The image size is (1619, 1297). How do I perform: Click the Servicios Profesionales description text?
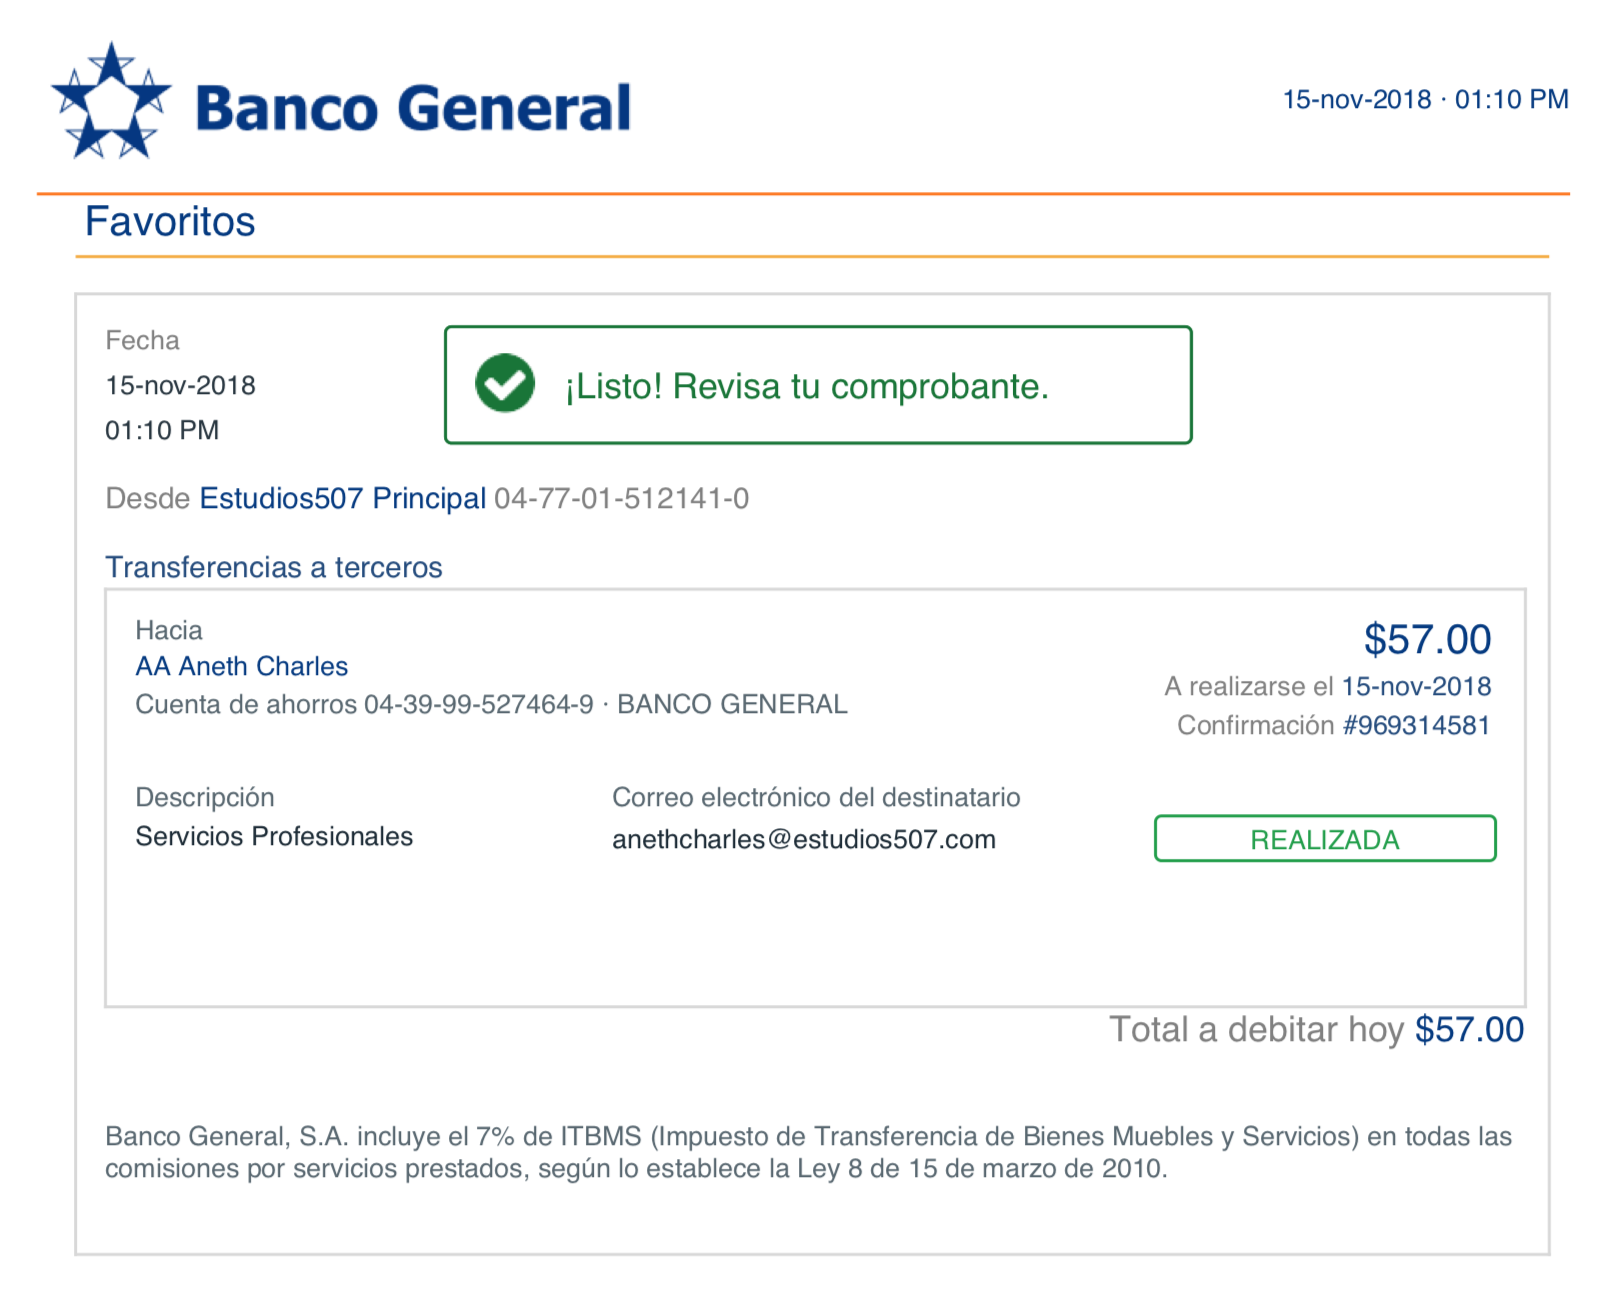[274, 836]
